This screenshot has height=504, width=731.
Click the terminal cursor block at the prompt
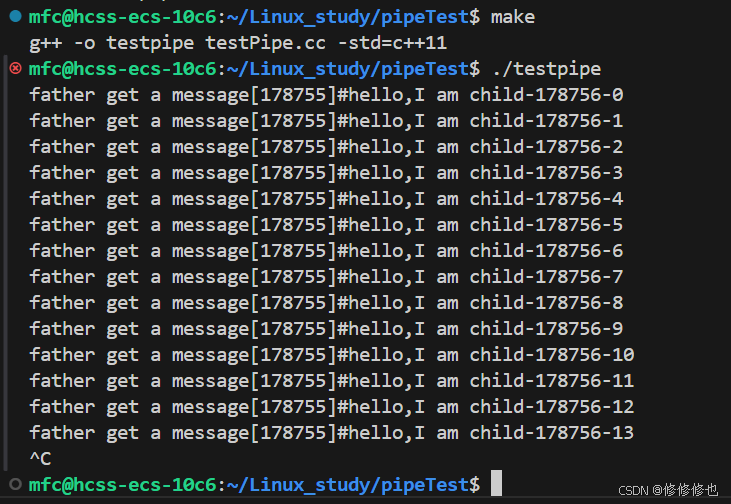[x=497, y=483]
